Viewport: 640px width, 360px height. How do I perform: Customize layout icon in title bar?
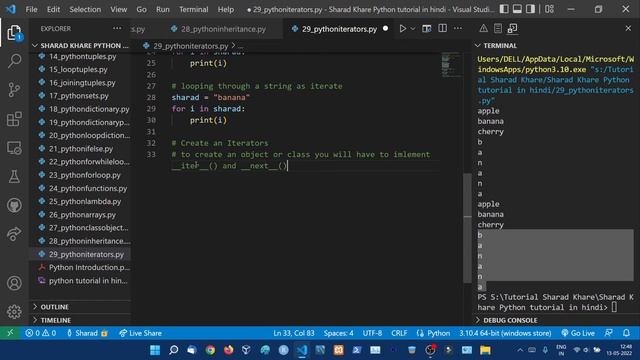pyautogui.click(x=549, y=9)
